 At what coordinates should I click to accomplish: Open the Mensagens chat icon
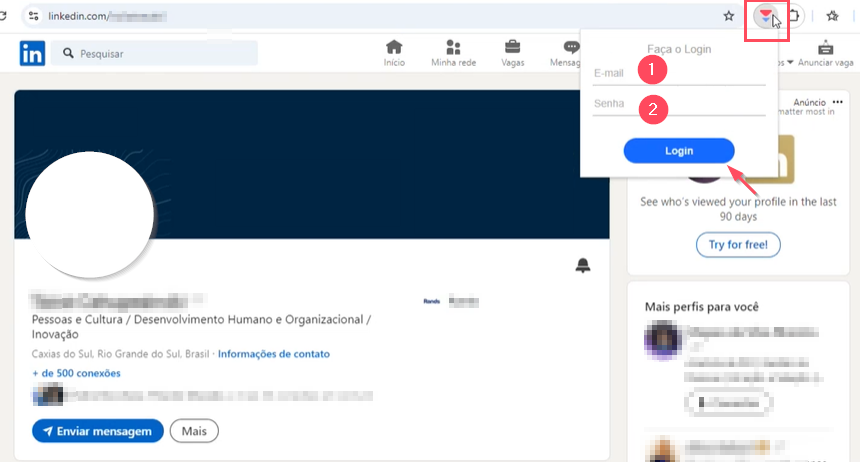570,47
